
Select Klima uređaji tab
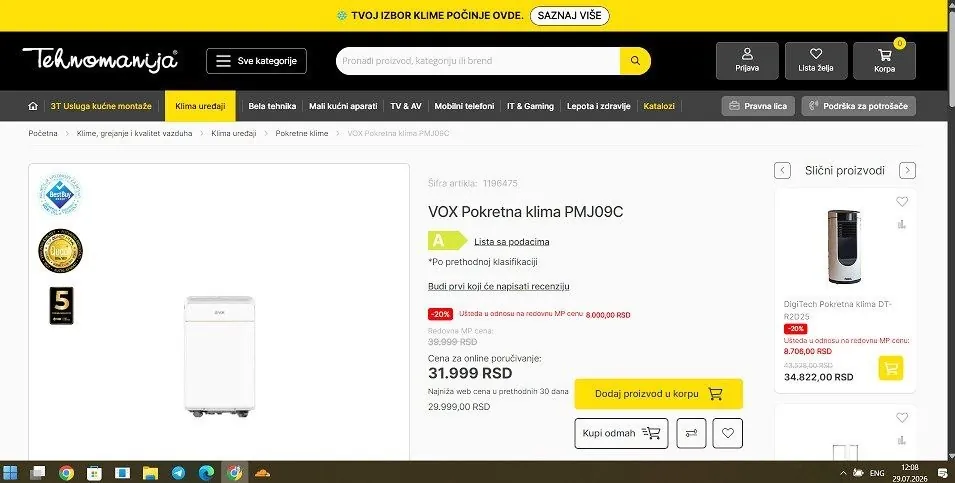(200, 106)
